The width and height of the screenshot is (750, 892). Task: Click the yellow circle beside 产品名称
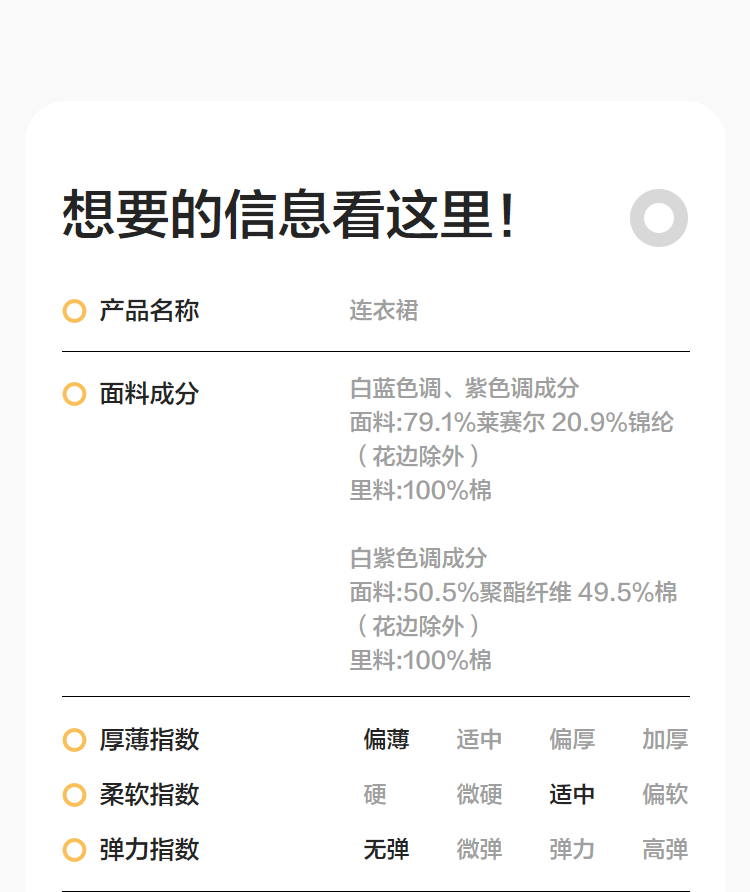(74, 311)
